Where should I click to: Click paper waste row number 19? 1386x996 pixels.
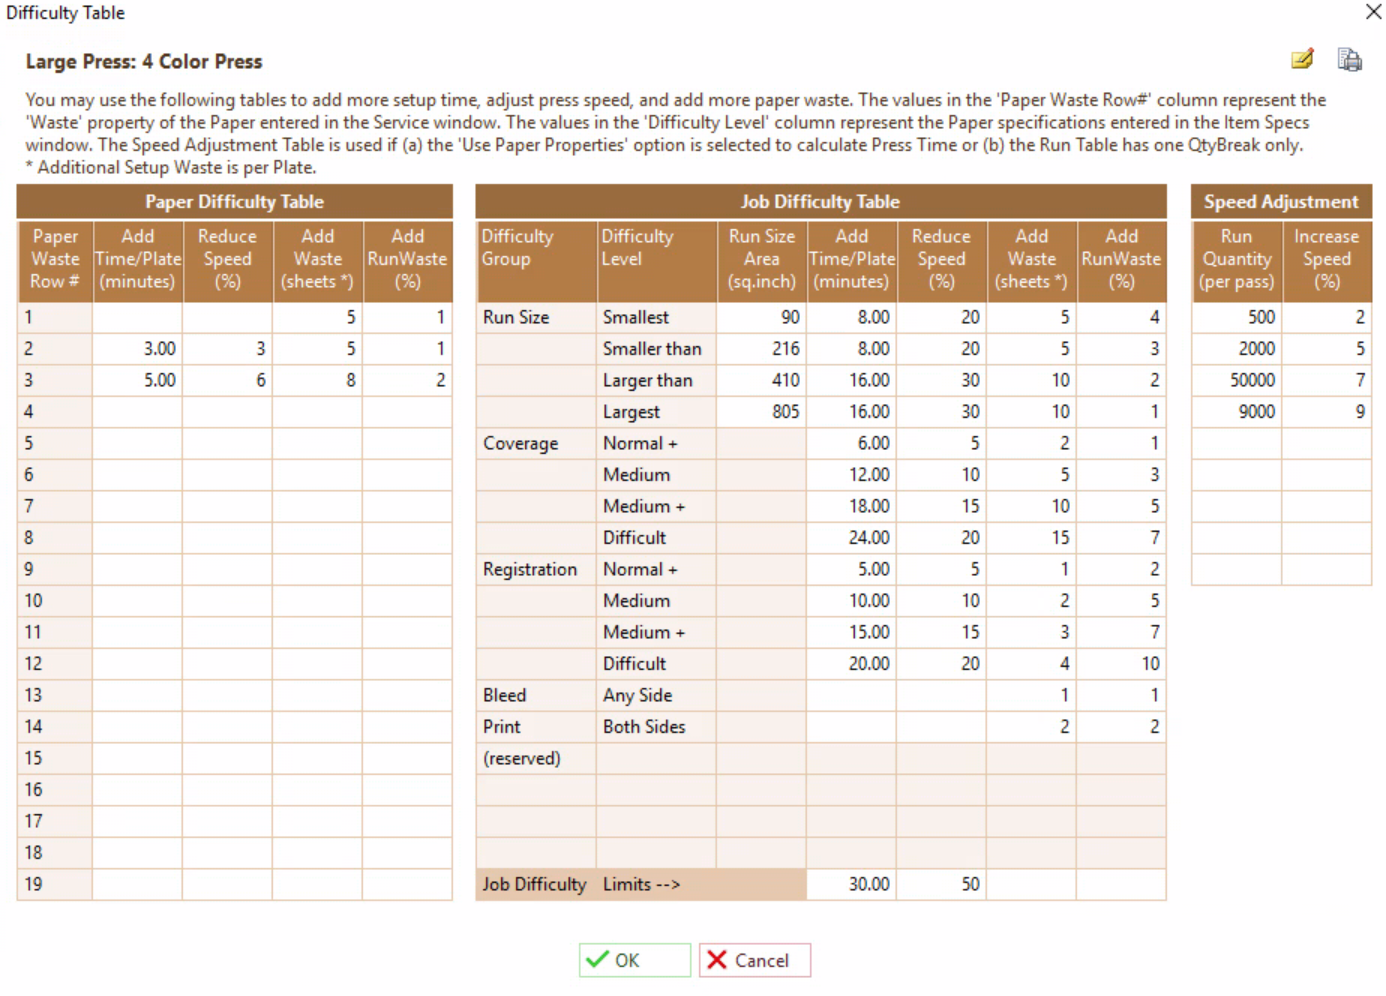[x=54, y=884]
